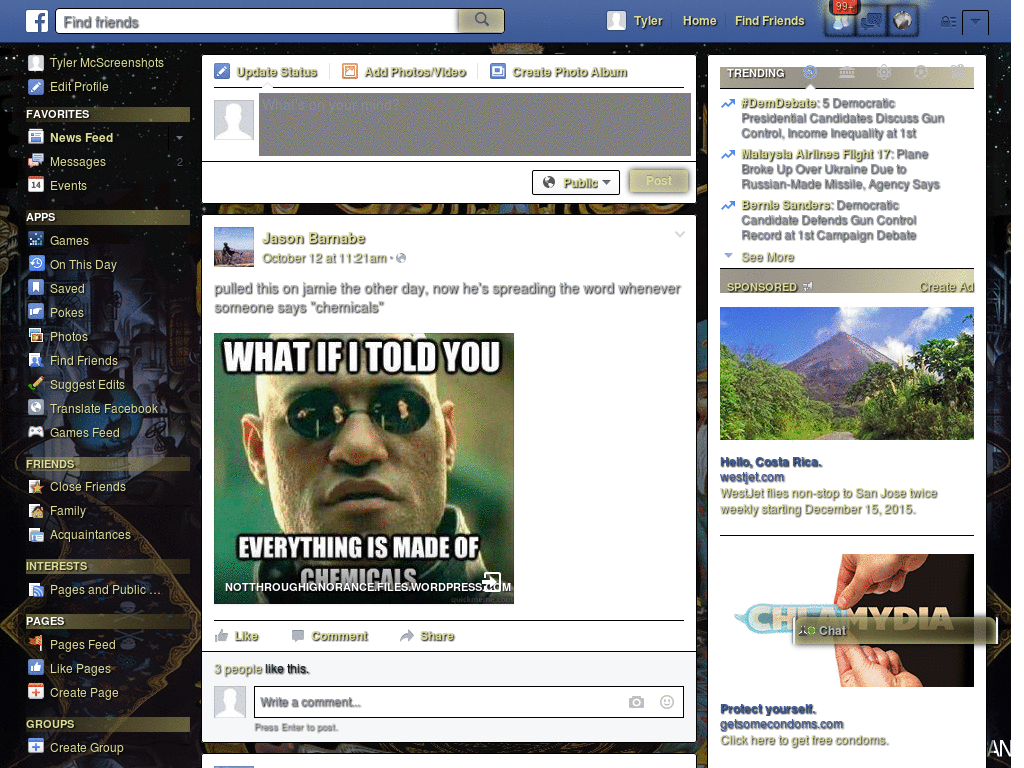Open the Chat bar

point(895,630)
